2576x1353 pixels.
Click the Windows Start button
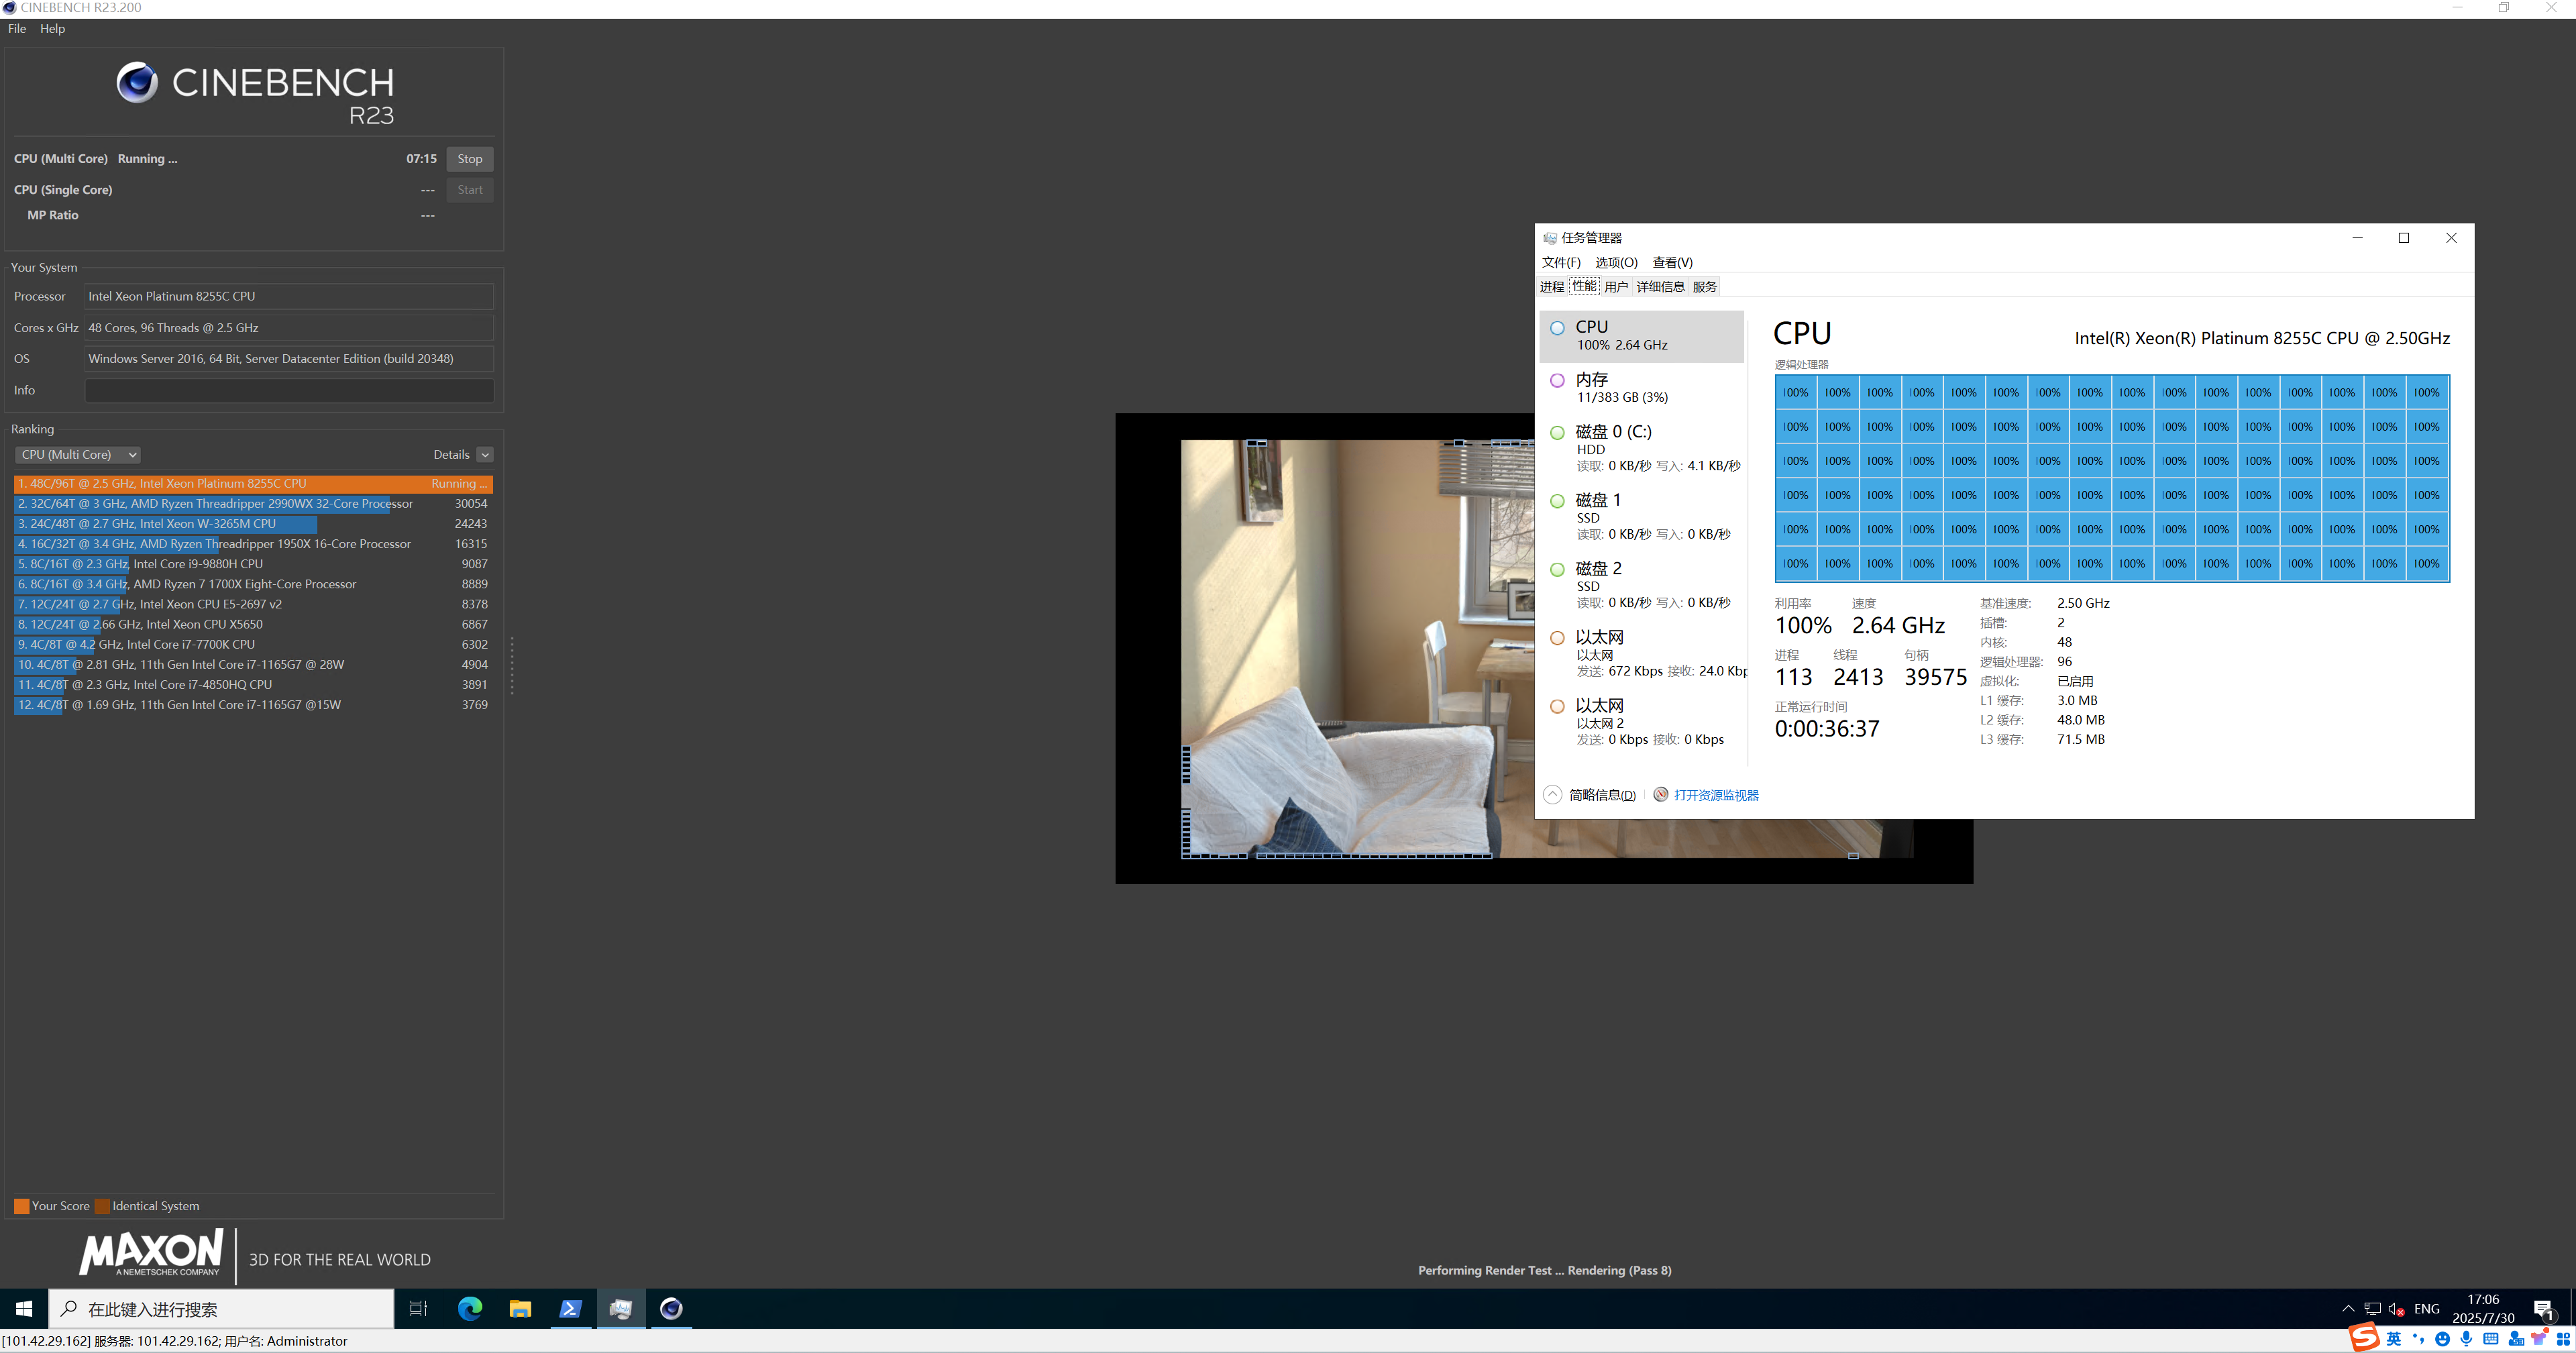(x=24, y=1308)
